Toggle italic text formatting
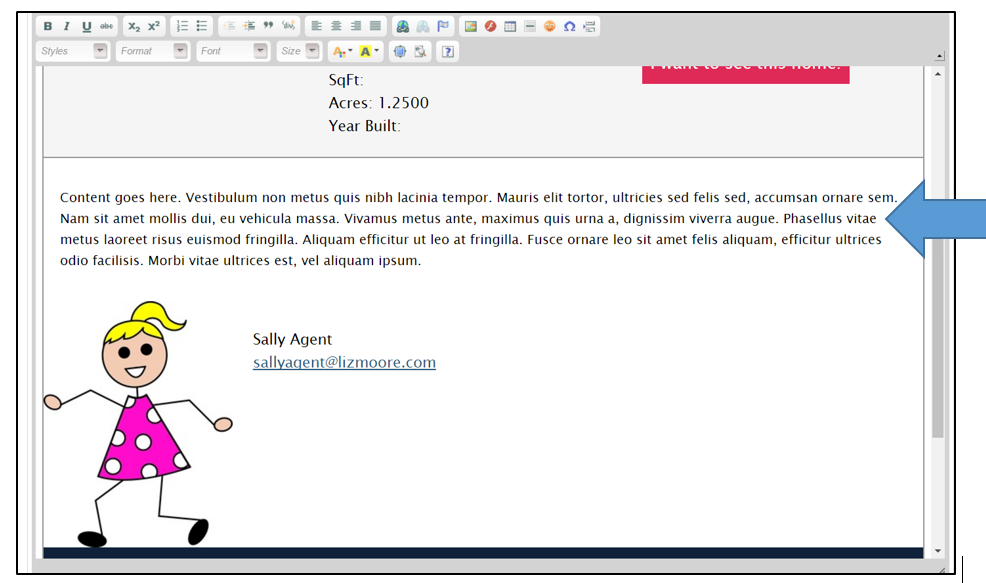Screen dimensions: 986x583 [x=67, y=27]
